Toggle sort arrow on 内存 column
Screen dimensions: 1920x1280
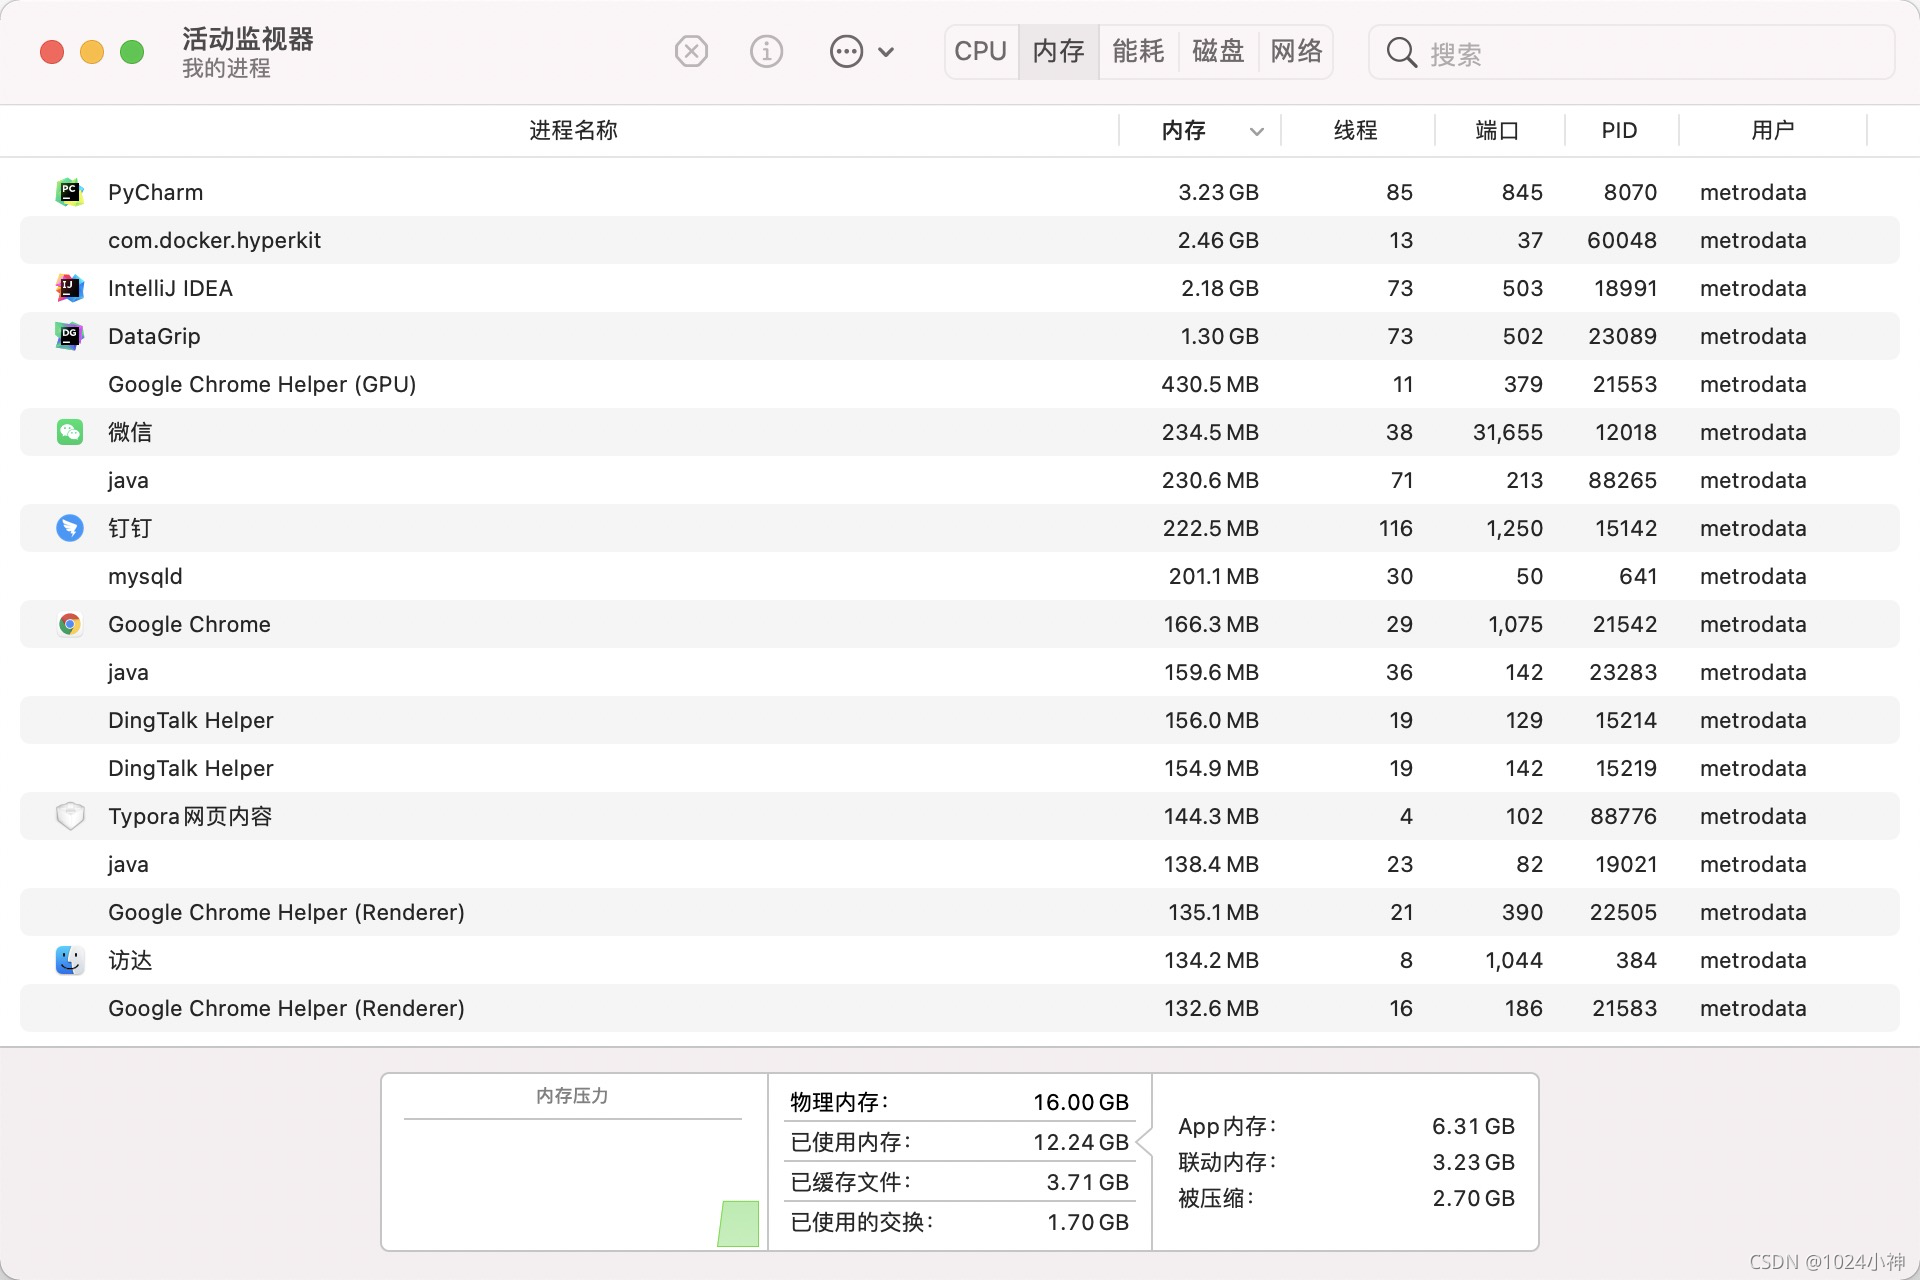pos(1257,131)
